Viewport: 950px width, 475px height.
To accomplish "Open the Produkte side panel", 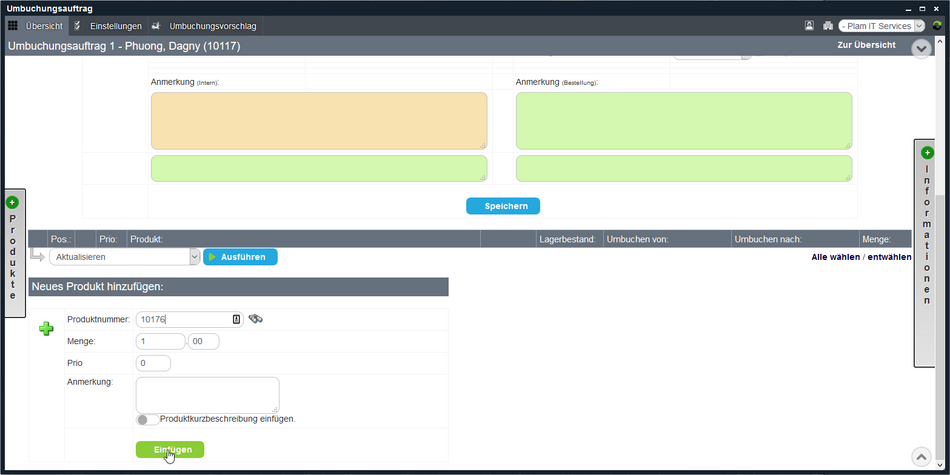I will click(13, 252).
